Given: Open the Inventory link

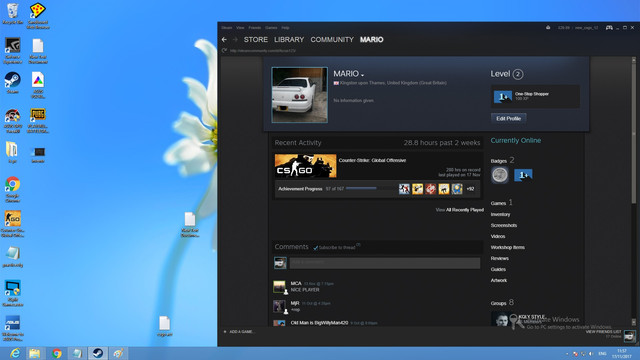Looking at the screenshot, I should tap(500, 214).
